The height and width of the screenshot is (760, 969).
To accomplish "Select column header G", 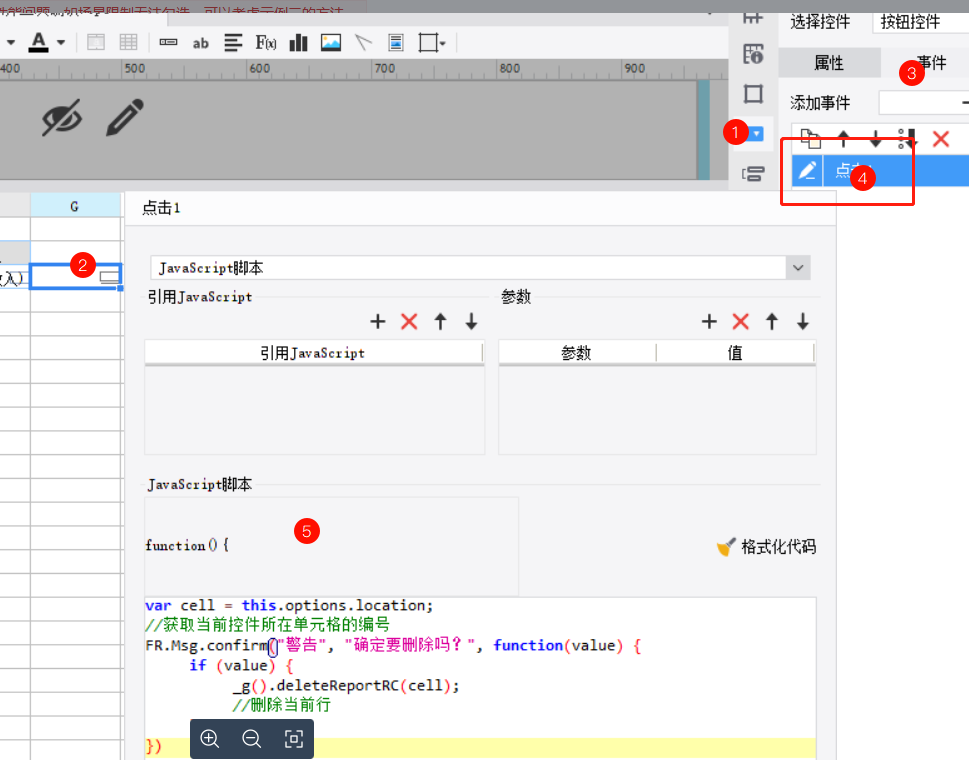I will pos(75,206).
